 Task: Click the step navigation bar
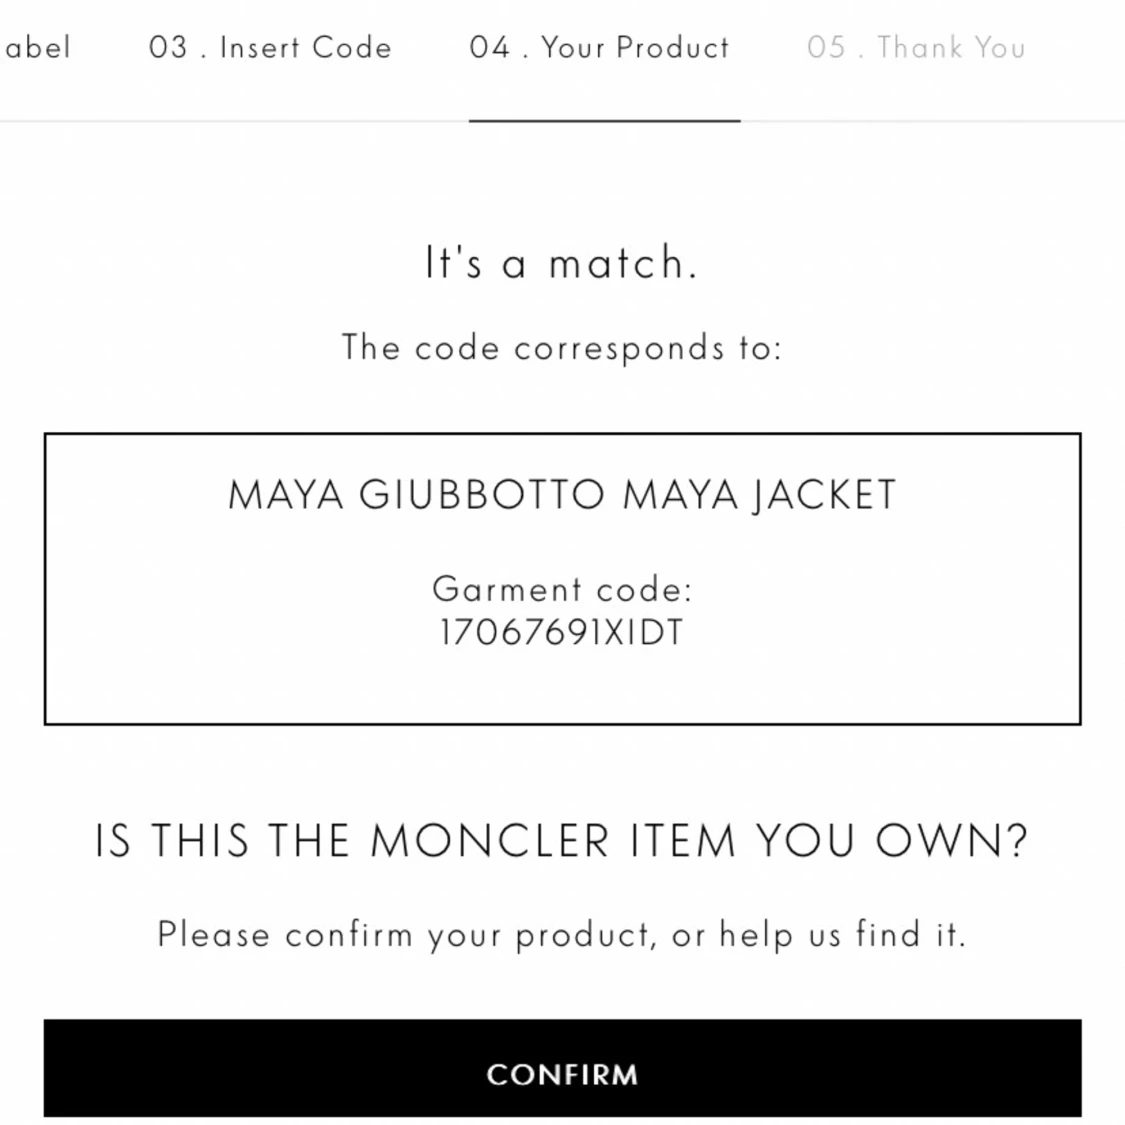coord(562,47)
